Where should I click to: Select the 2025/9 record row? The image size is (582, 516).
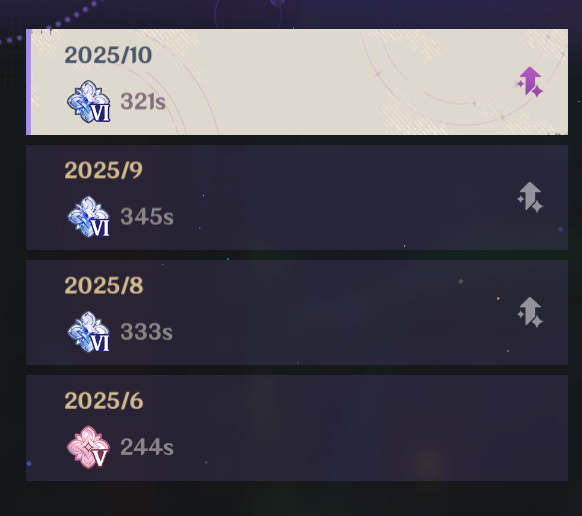pos(297,197)
